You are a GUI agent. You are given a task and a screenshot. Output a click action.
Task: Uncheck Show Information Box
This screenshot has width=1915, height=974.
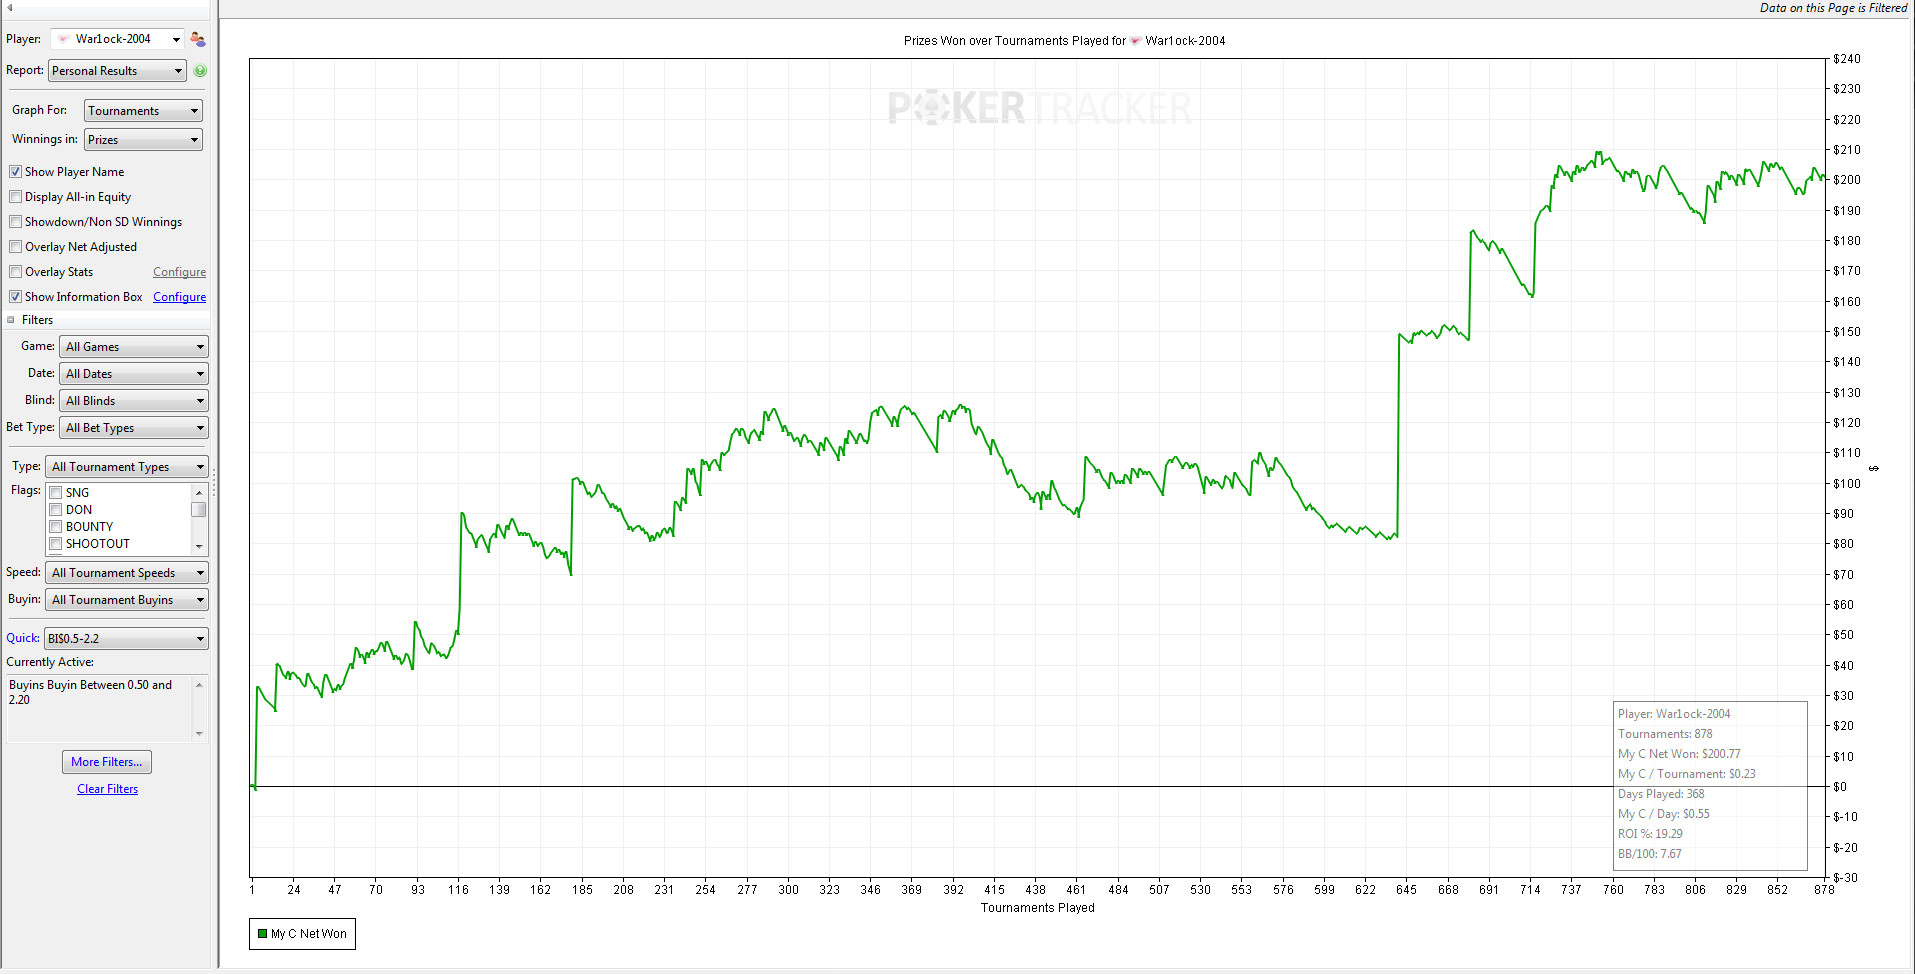coord(15,297)
